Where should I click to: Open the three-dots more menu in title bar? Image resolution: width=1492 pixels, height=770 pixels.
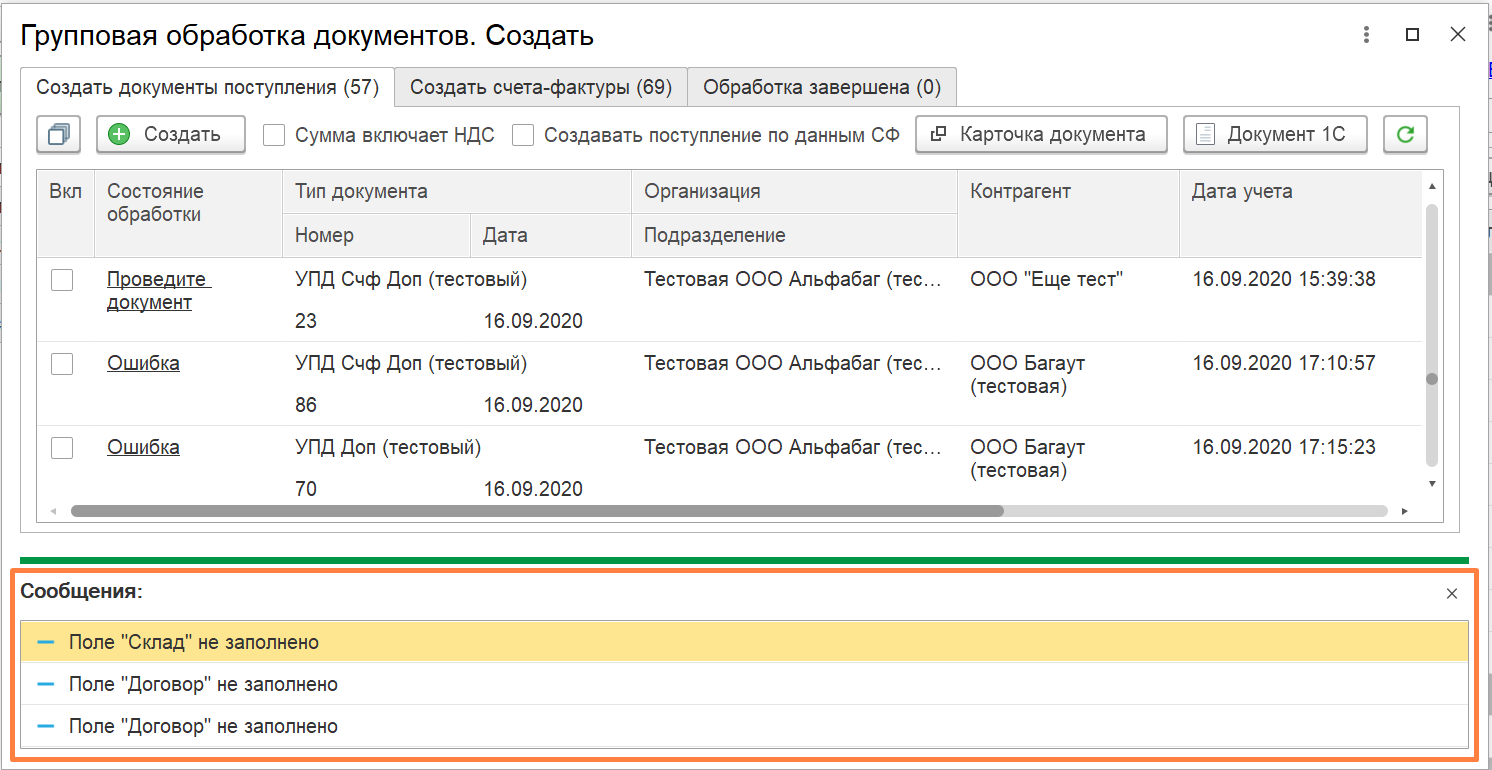coord(1366,35)
